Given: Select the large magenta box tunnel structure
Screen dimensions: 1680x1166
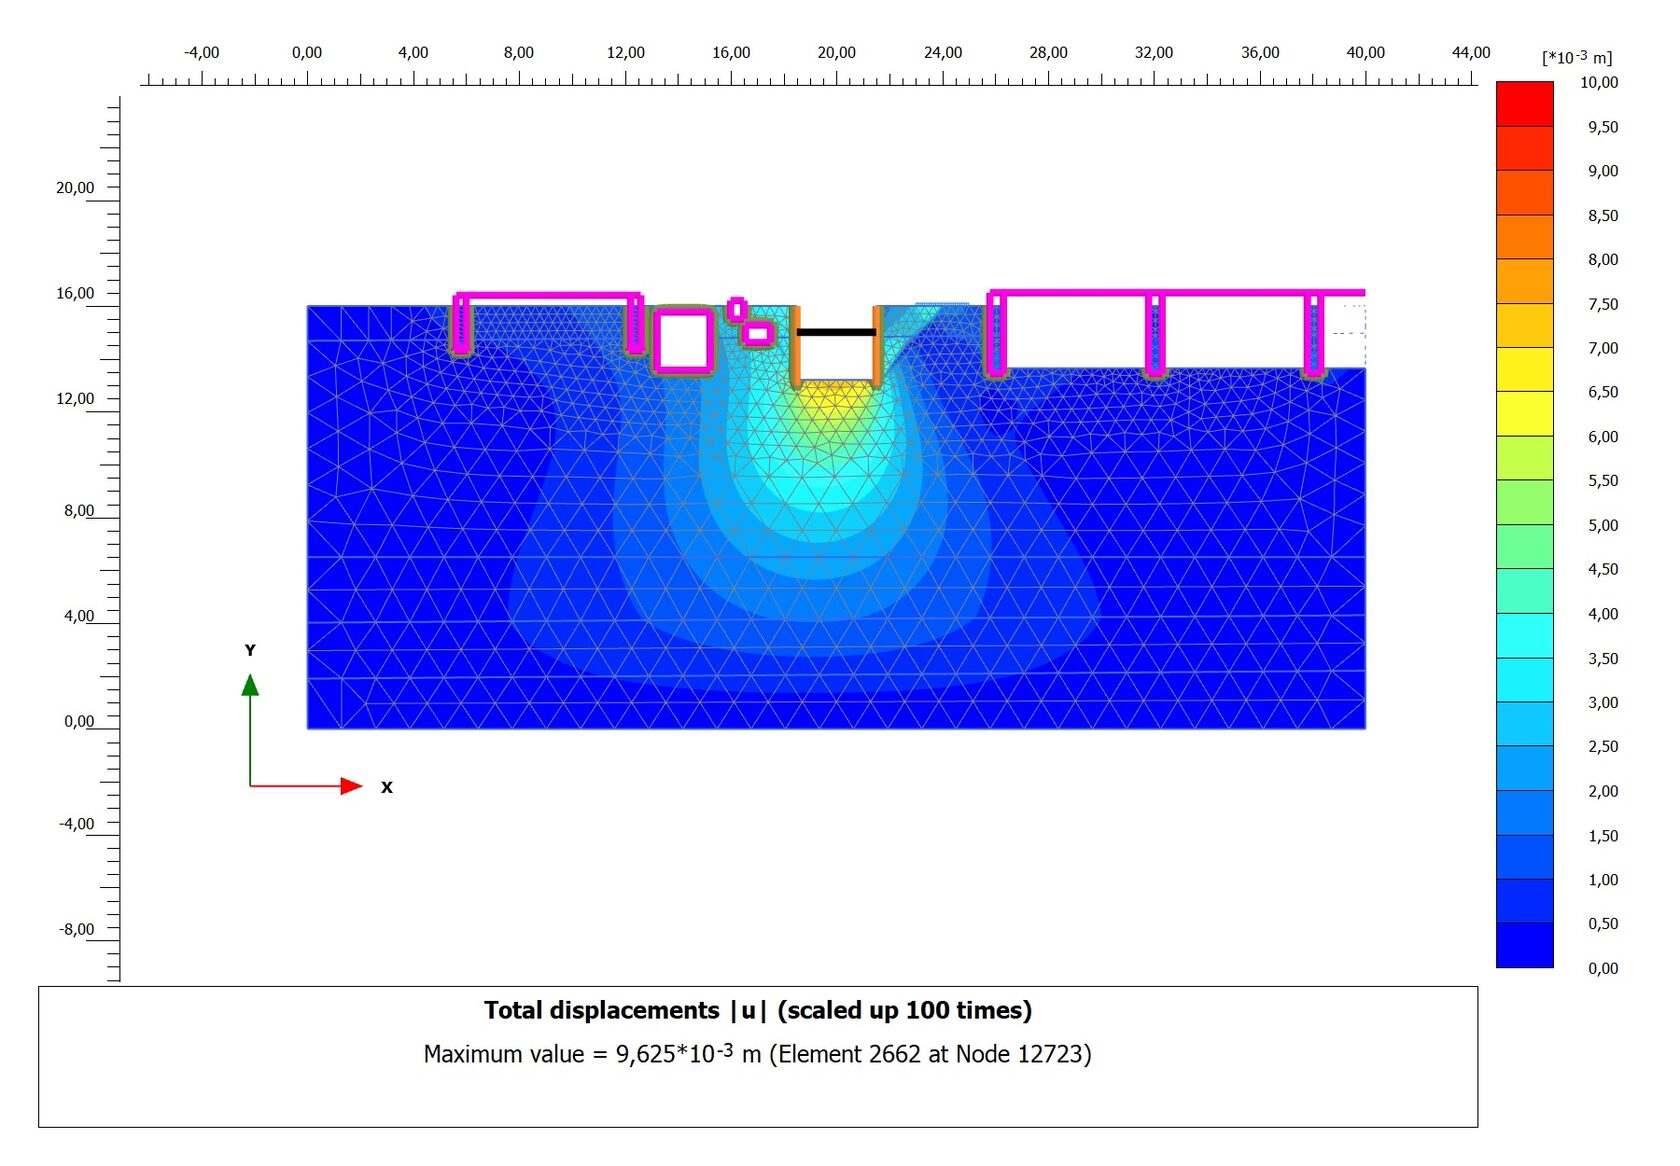Looking at the screenshot, I should [683, 340].
